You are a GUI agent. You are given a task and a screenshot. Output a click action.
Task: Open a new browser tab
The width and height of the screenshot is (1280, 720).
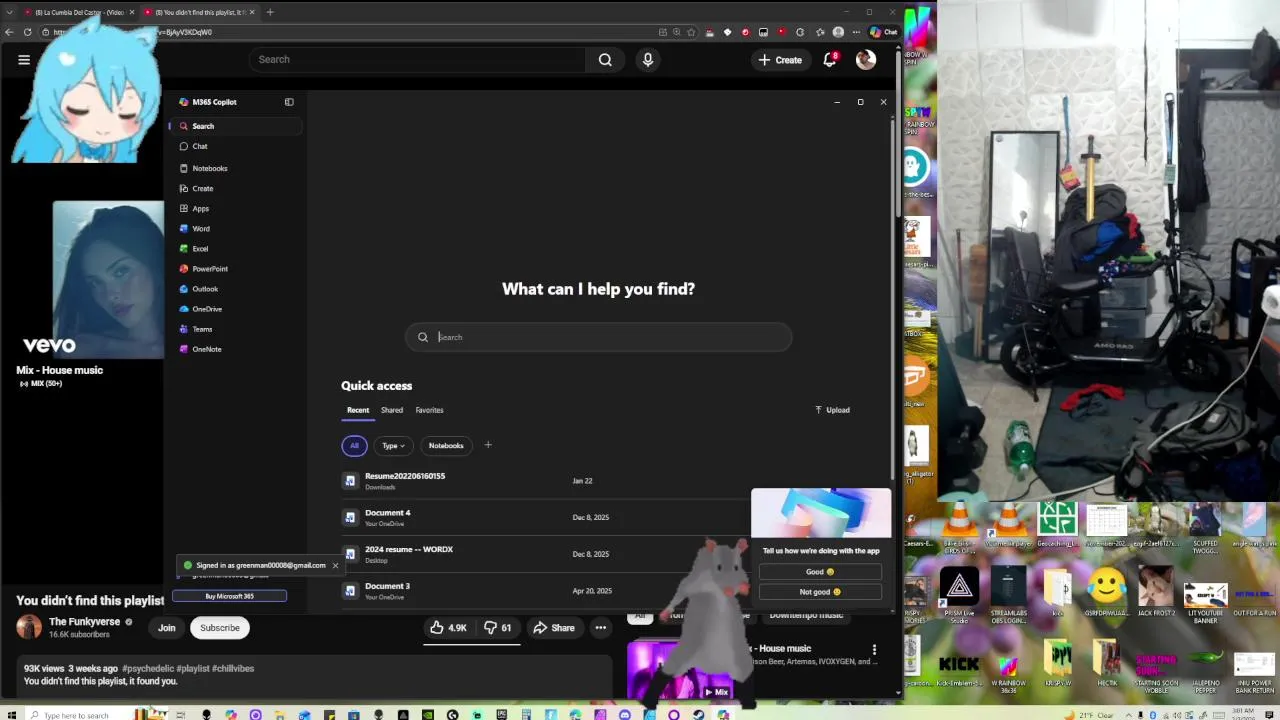tap(270, 12)
